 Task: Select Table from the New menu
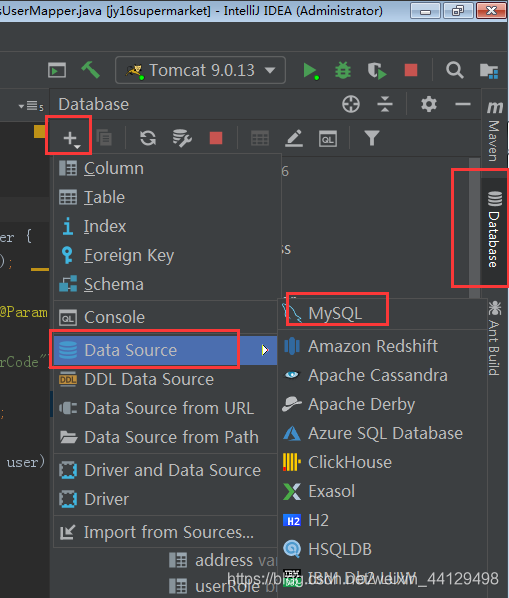point(167,197)
